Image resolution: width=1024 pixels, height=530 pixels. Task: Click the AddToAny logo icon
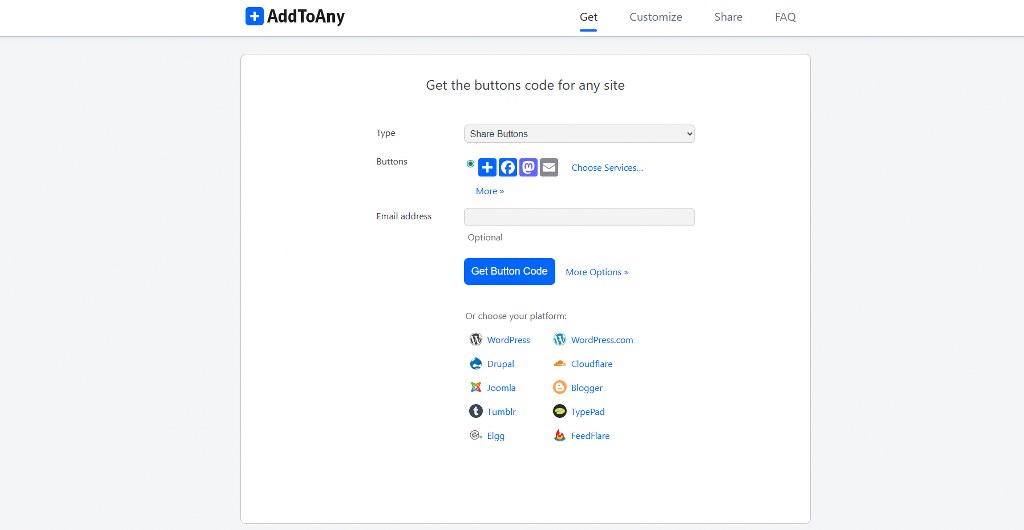(254, 16)
